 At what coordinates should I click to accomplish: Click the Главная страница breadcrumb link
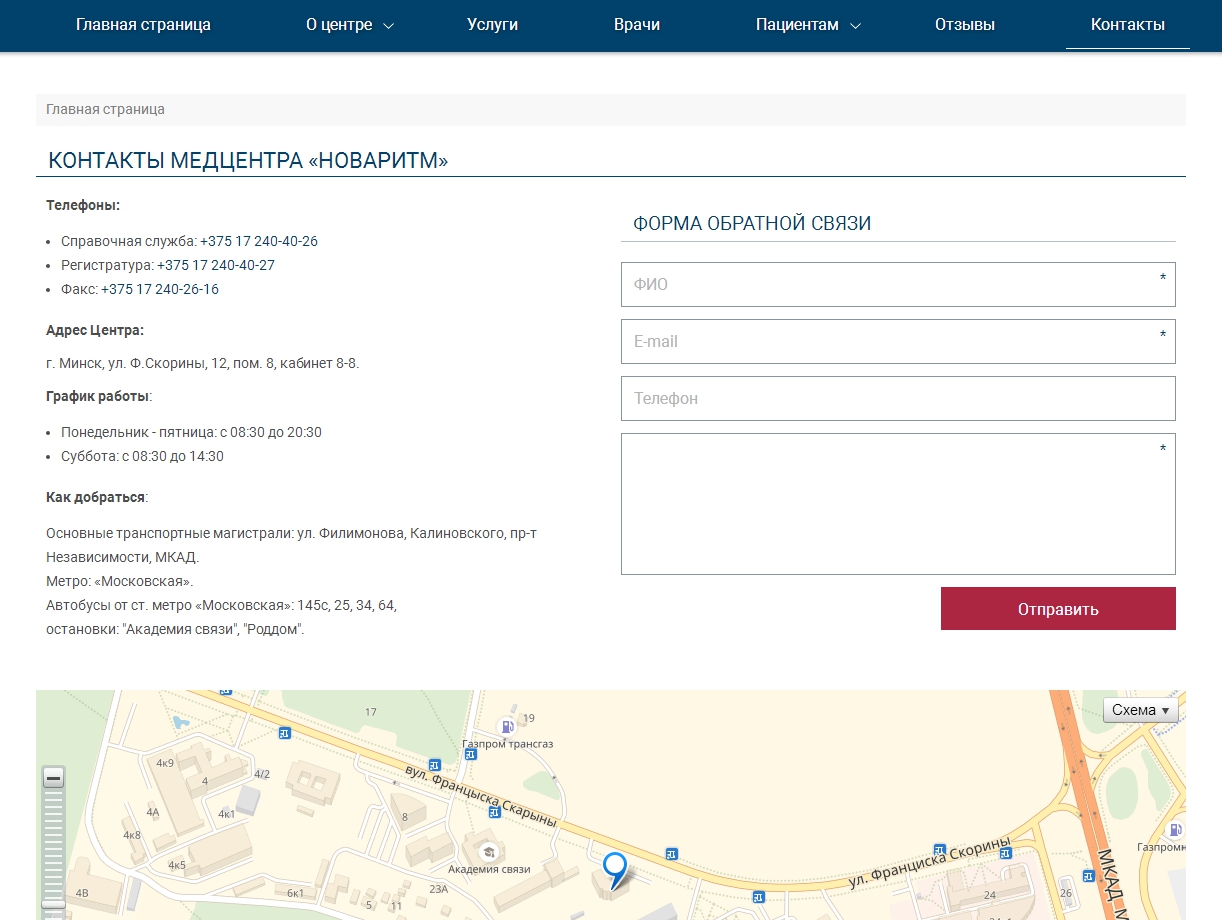[105, 109]
